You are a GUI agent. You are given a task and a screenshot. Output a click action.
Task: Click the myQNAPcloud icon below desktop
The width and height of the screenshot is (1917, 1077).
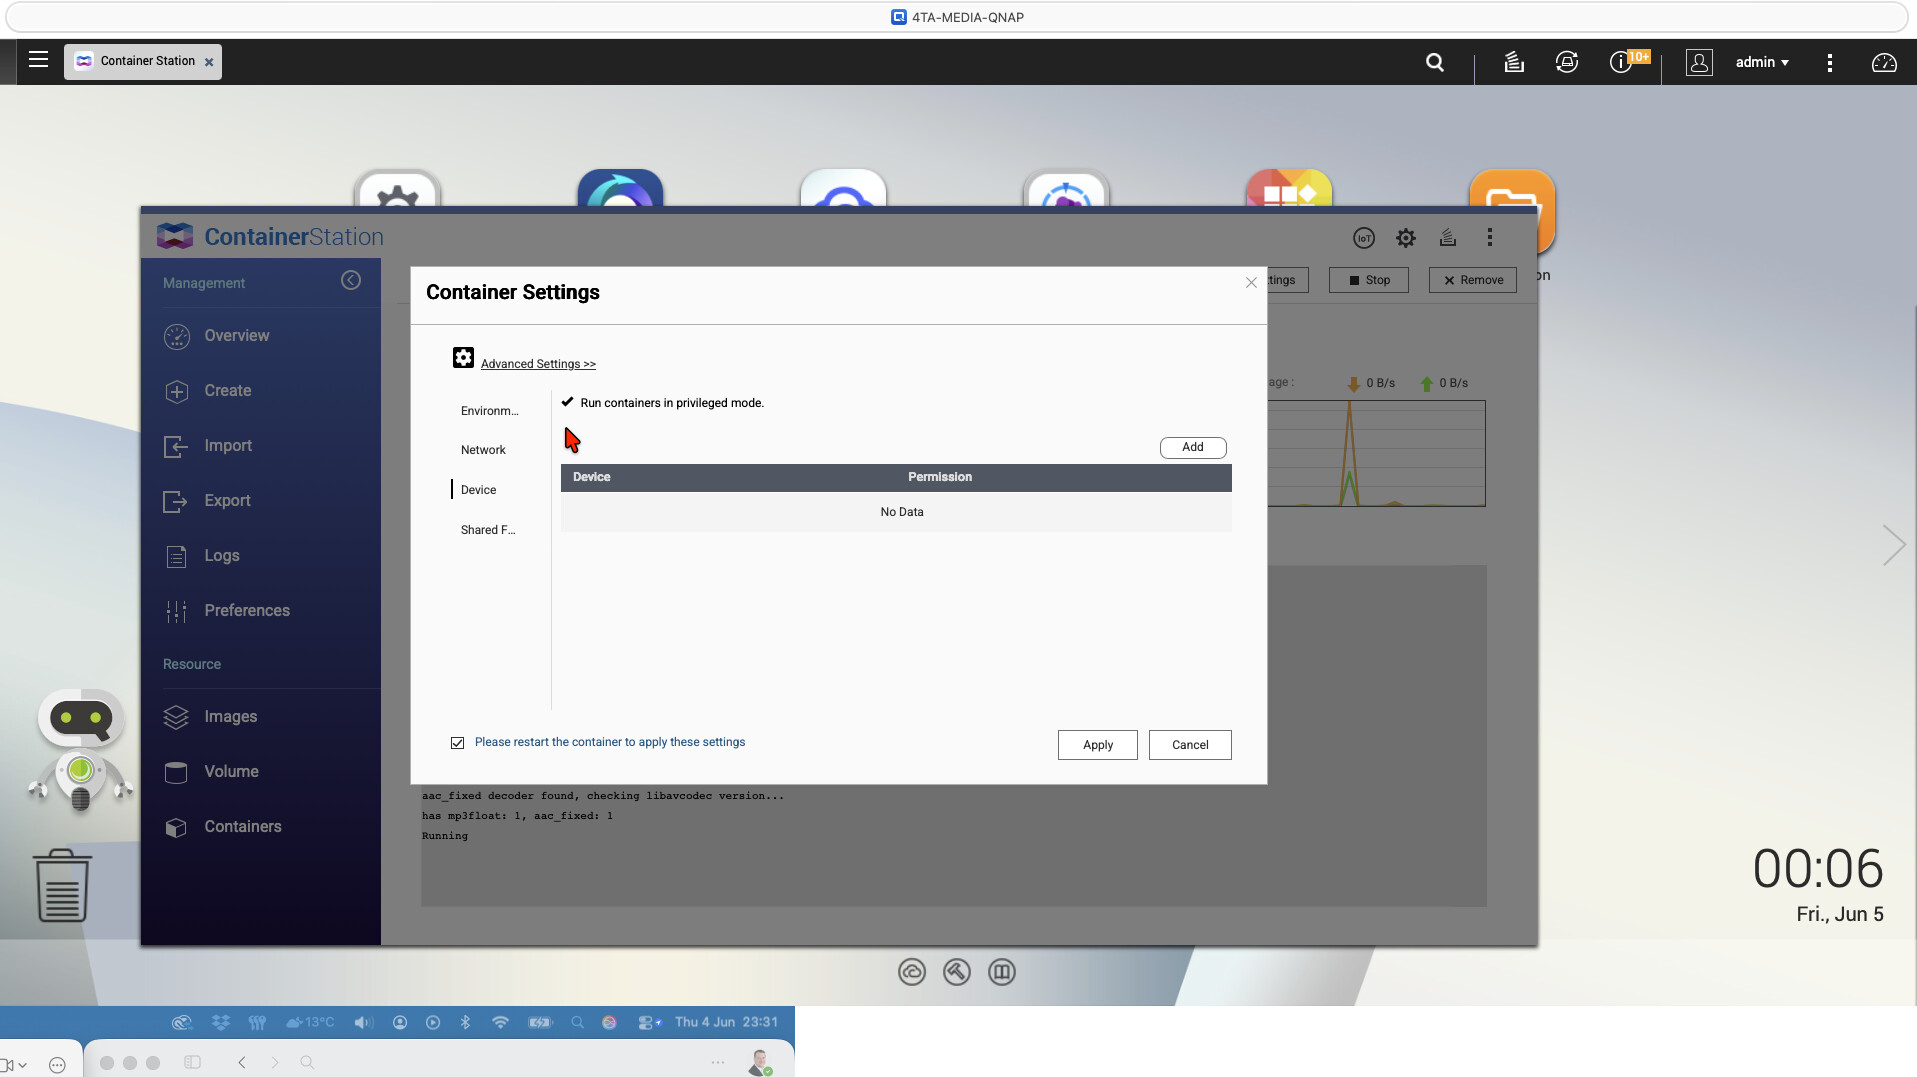pyautogui.click(x=912, y=972)
